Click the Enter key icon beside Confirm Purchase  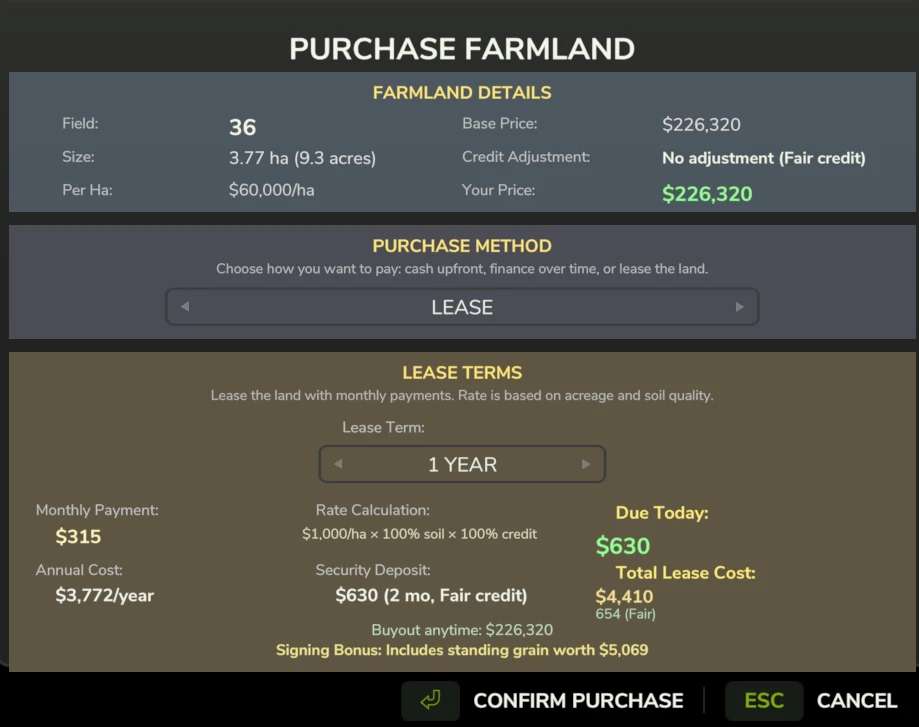(x=430, y=701)
